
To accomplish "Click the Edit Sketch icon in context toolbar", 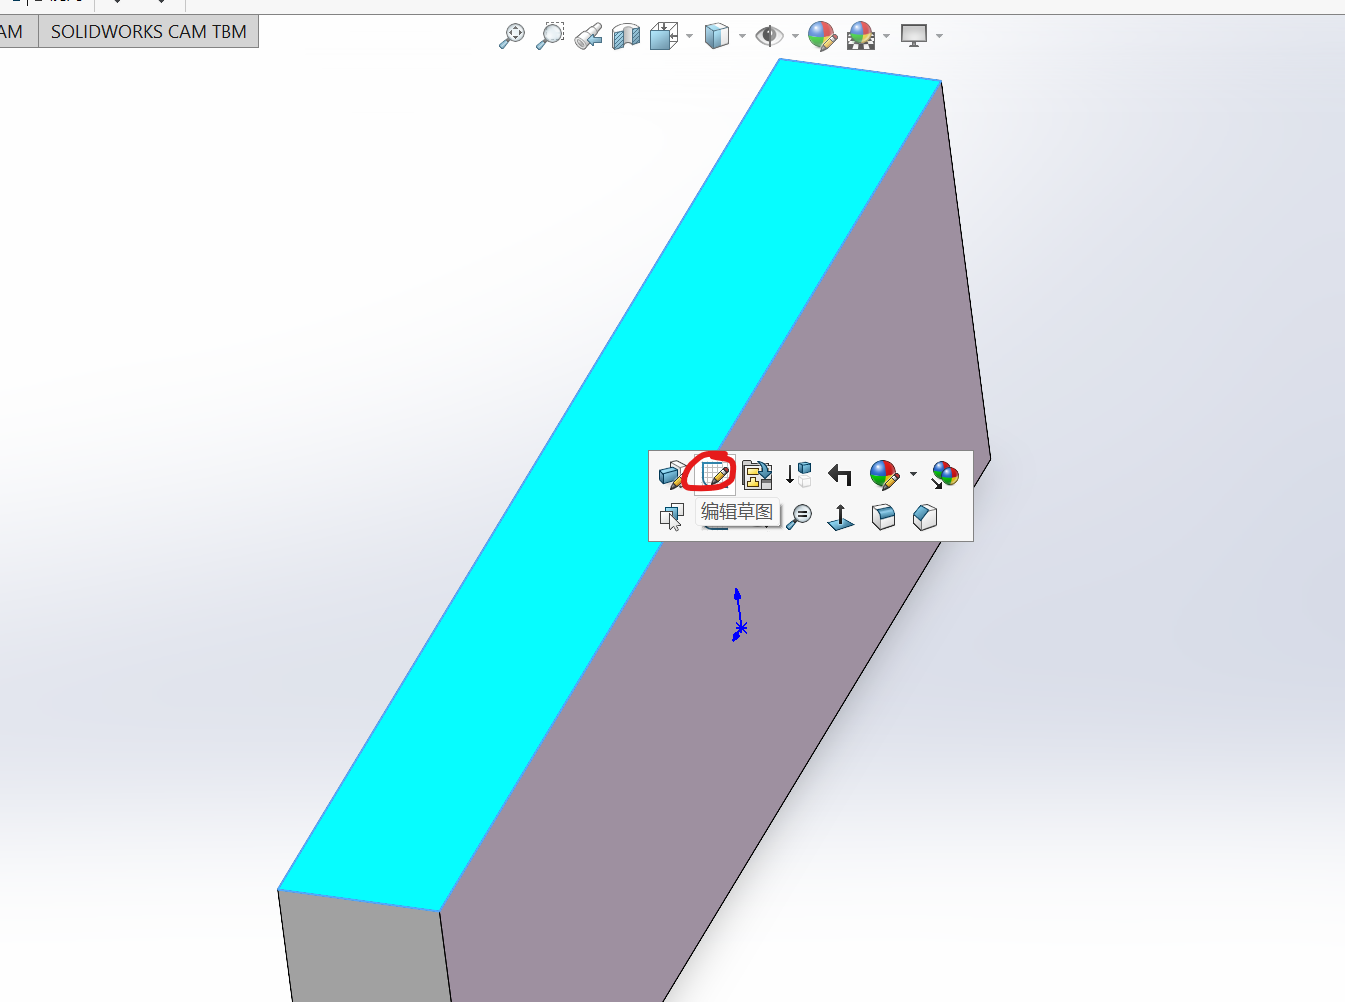I will [x=715, y=473].
